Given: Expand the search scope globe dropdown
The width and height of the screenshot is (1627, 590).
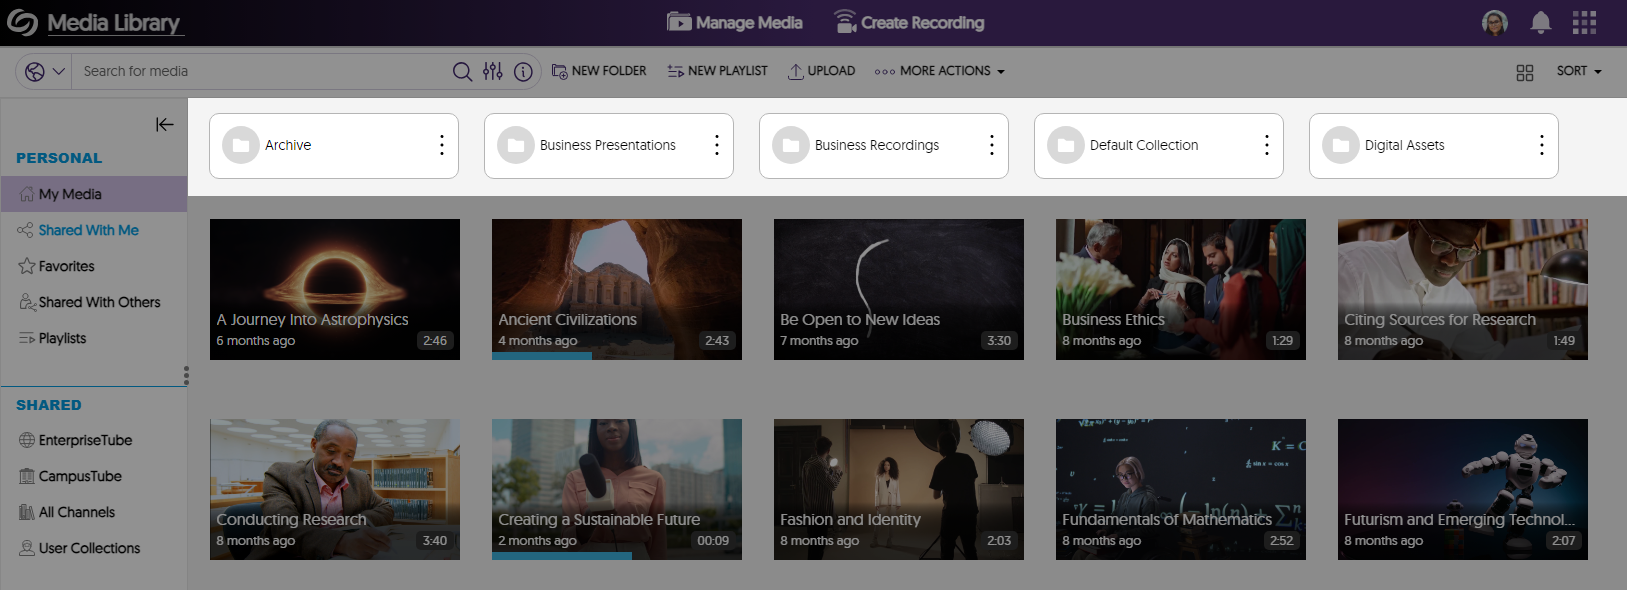Looking at the screenshot, I should (45, 71).
